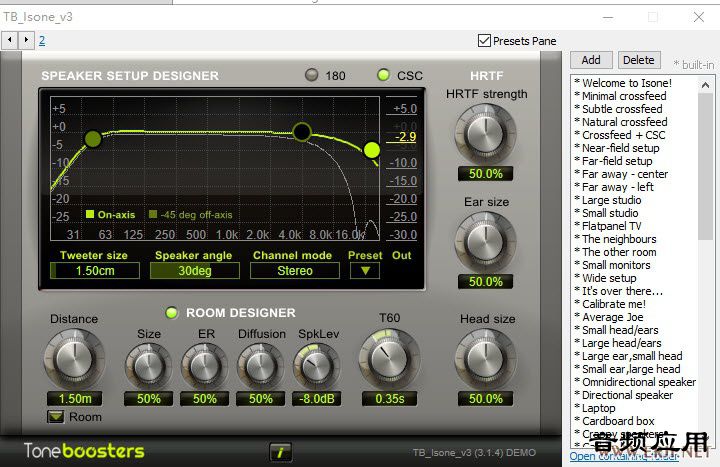Select the Natural crossfeed preset
Screen dimensions: 720x467
pos(621,122)
